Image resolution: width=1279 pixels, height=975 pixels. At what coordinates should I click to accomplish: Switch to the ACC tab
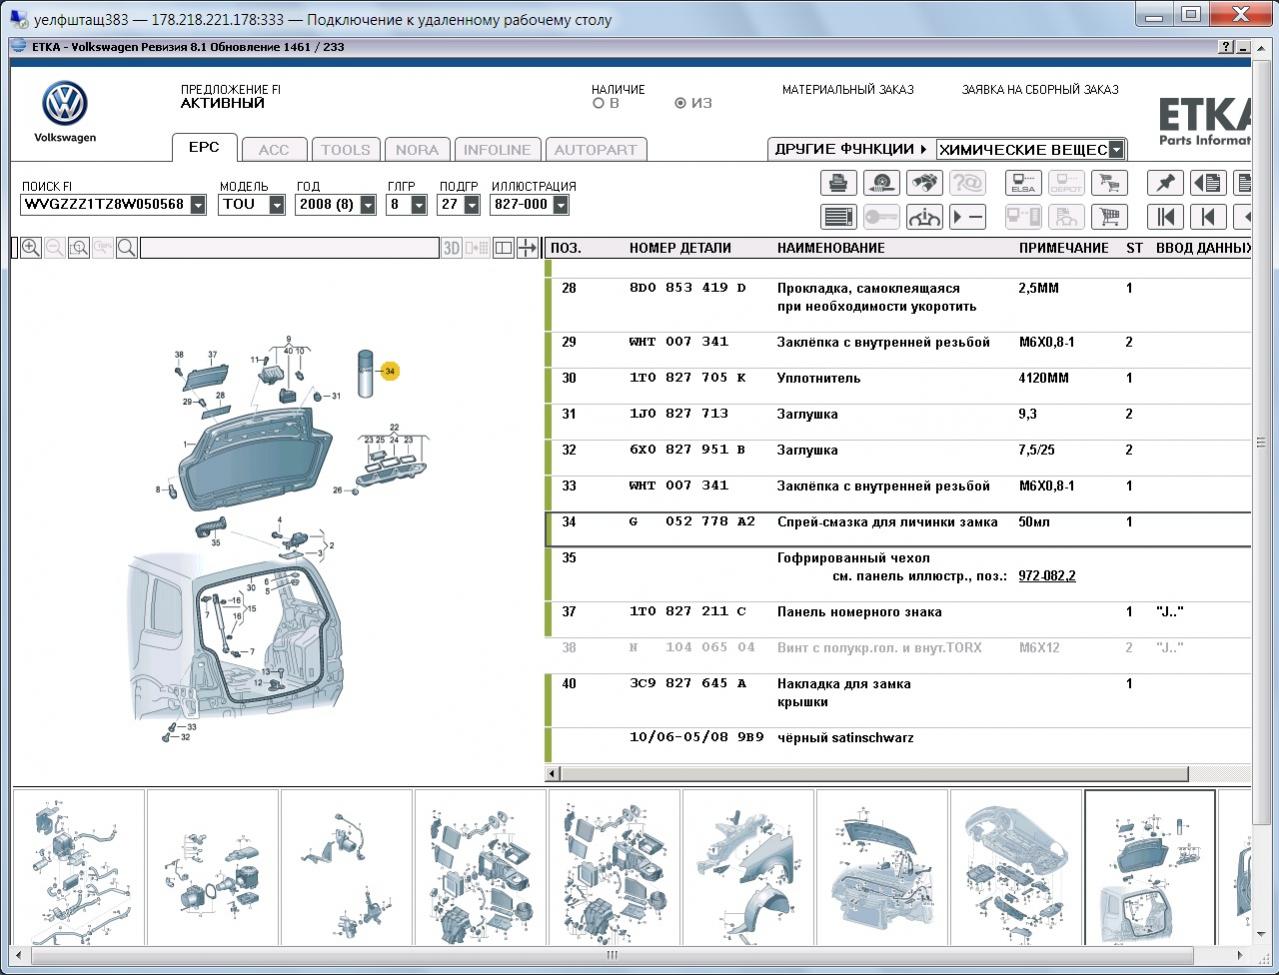[274, 150]
